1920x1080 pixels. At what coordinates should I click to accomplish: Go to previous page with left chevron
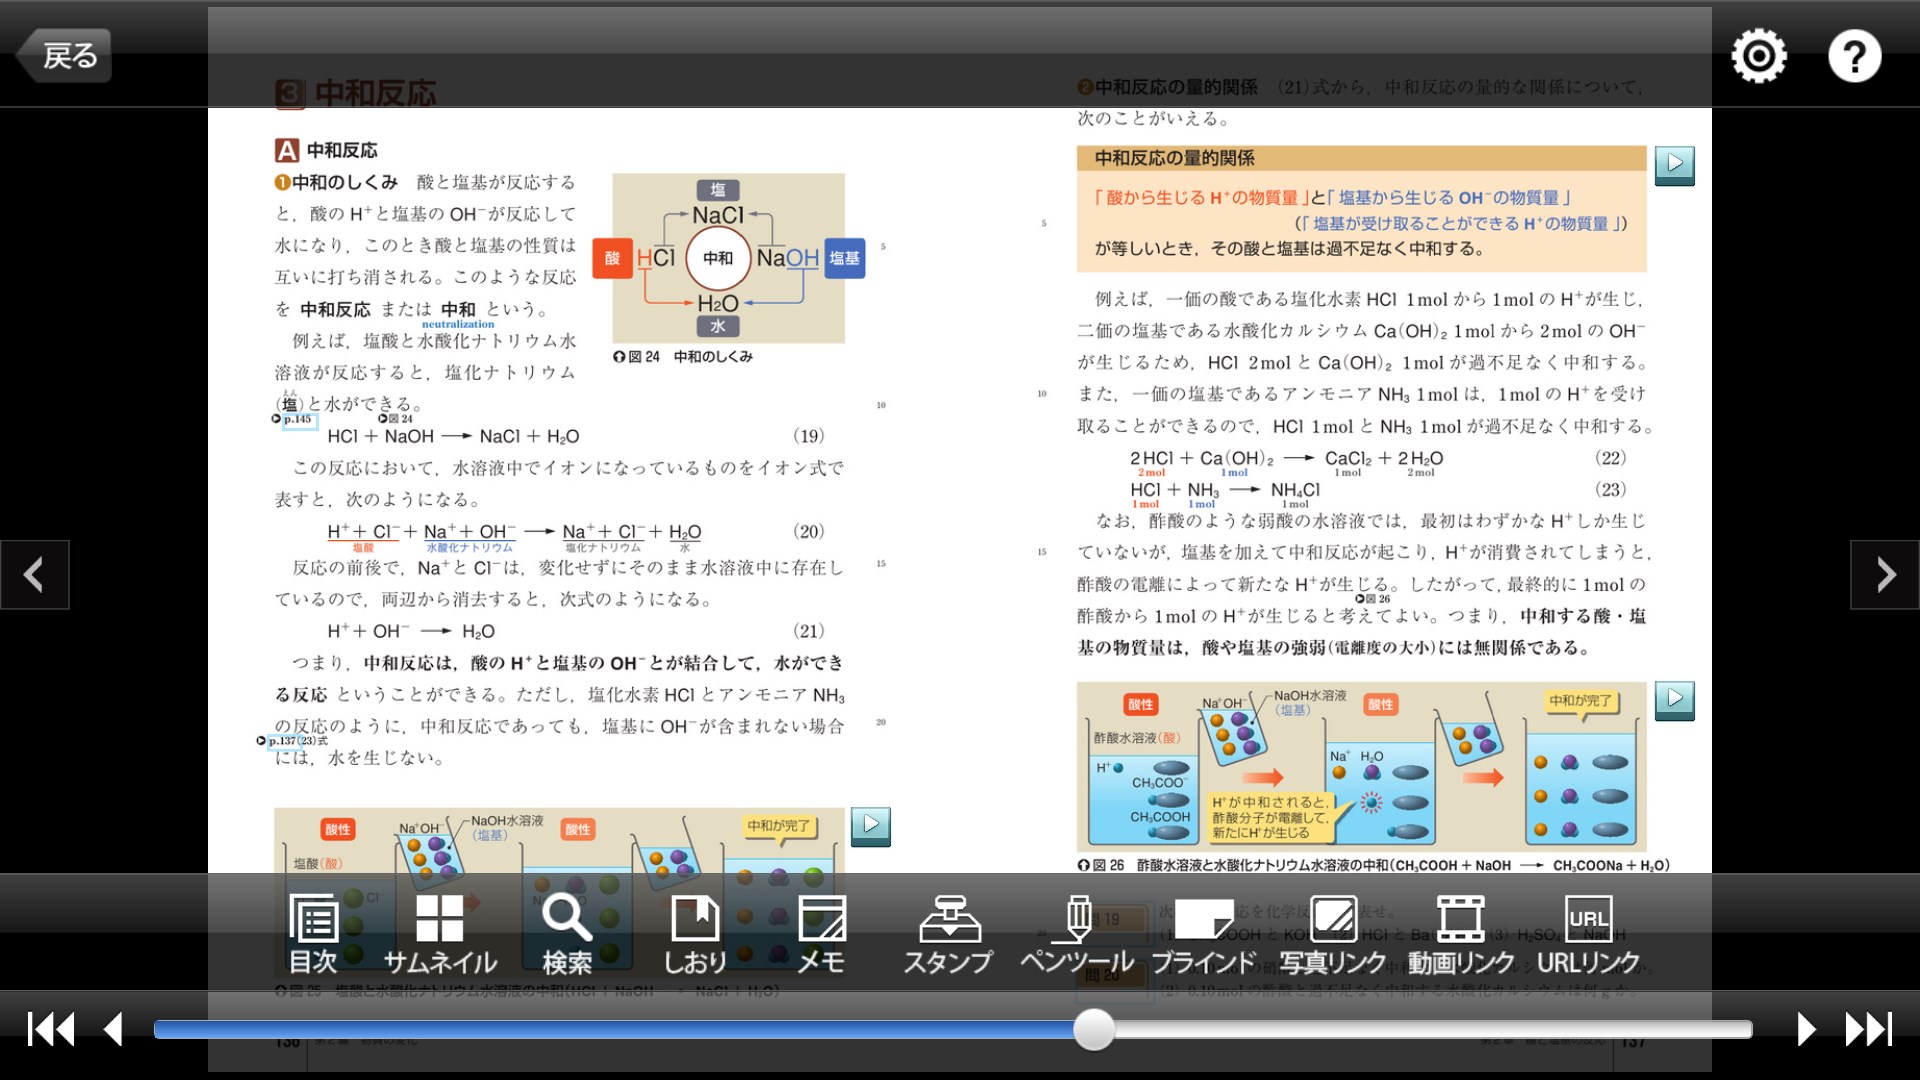tap(34, 575)
